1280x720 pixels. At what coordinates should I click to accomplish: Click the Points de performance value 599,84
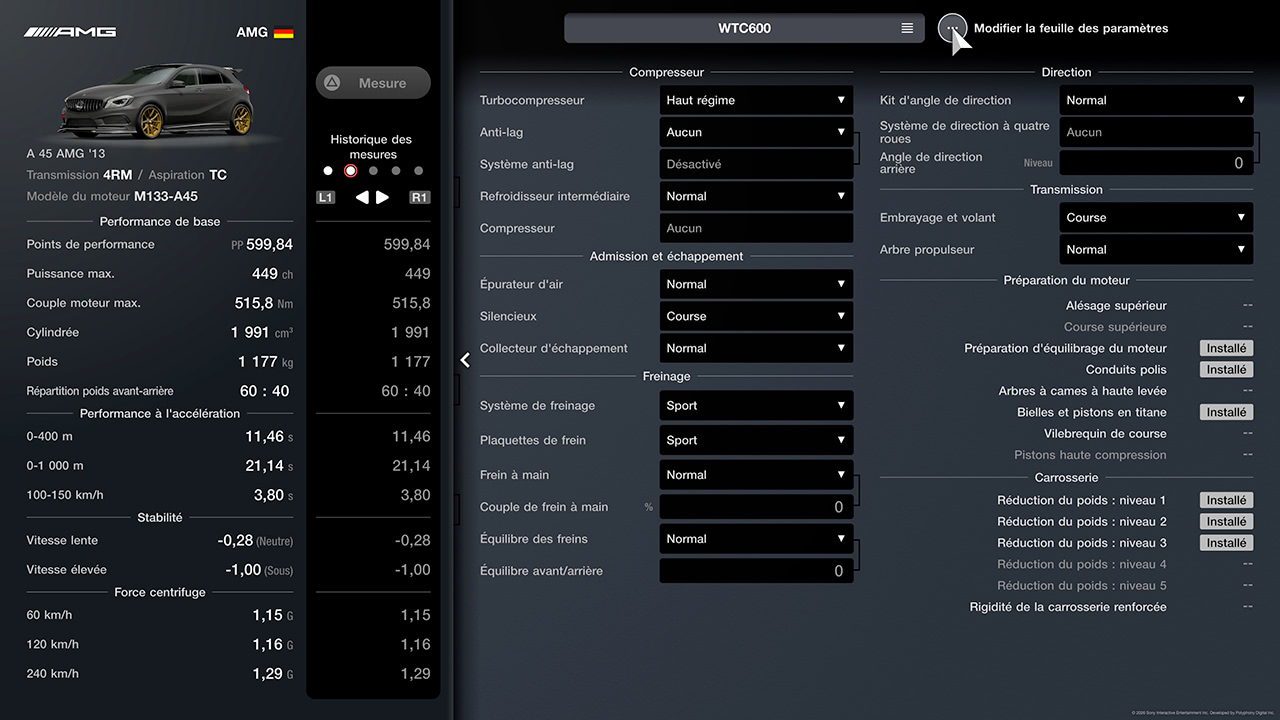coord(270,244)
